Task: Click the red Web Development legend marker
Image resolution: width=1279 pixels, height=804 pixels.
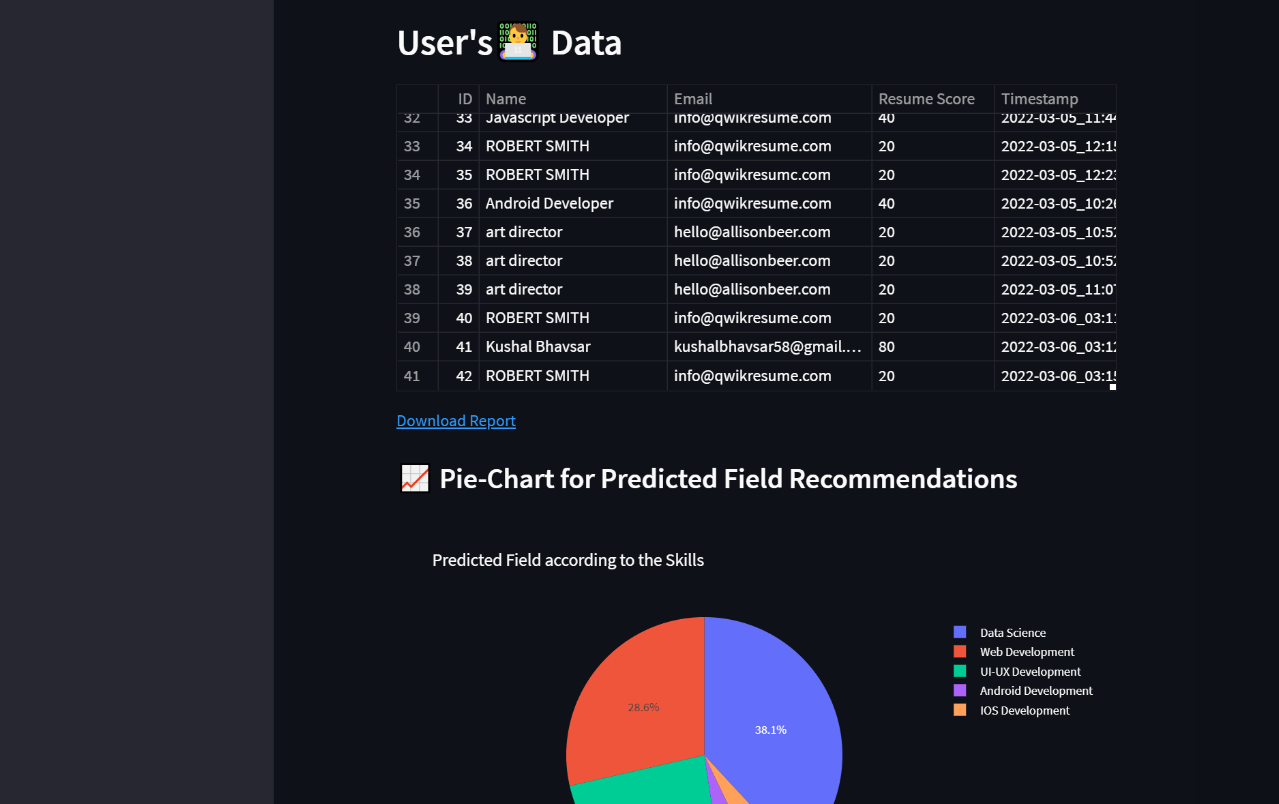Action: [x=959, y=651]
